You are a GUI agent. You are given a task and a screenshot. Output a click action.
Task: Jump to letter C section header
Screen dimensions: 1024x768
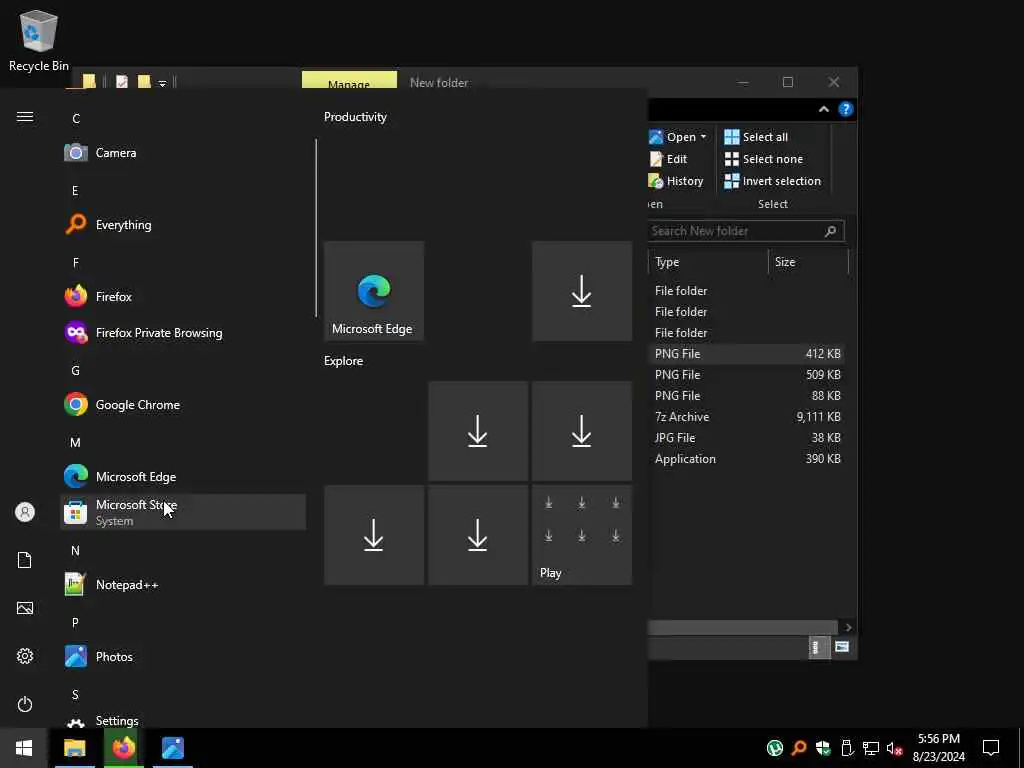[x=76, y=119]
